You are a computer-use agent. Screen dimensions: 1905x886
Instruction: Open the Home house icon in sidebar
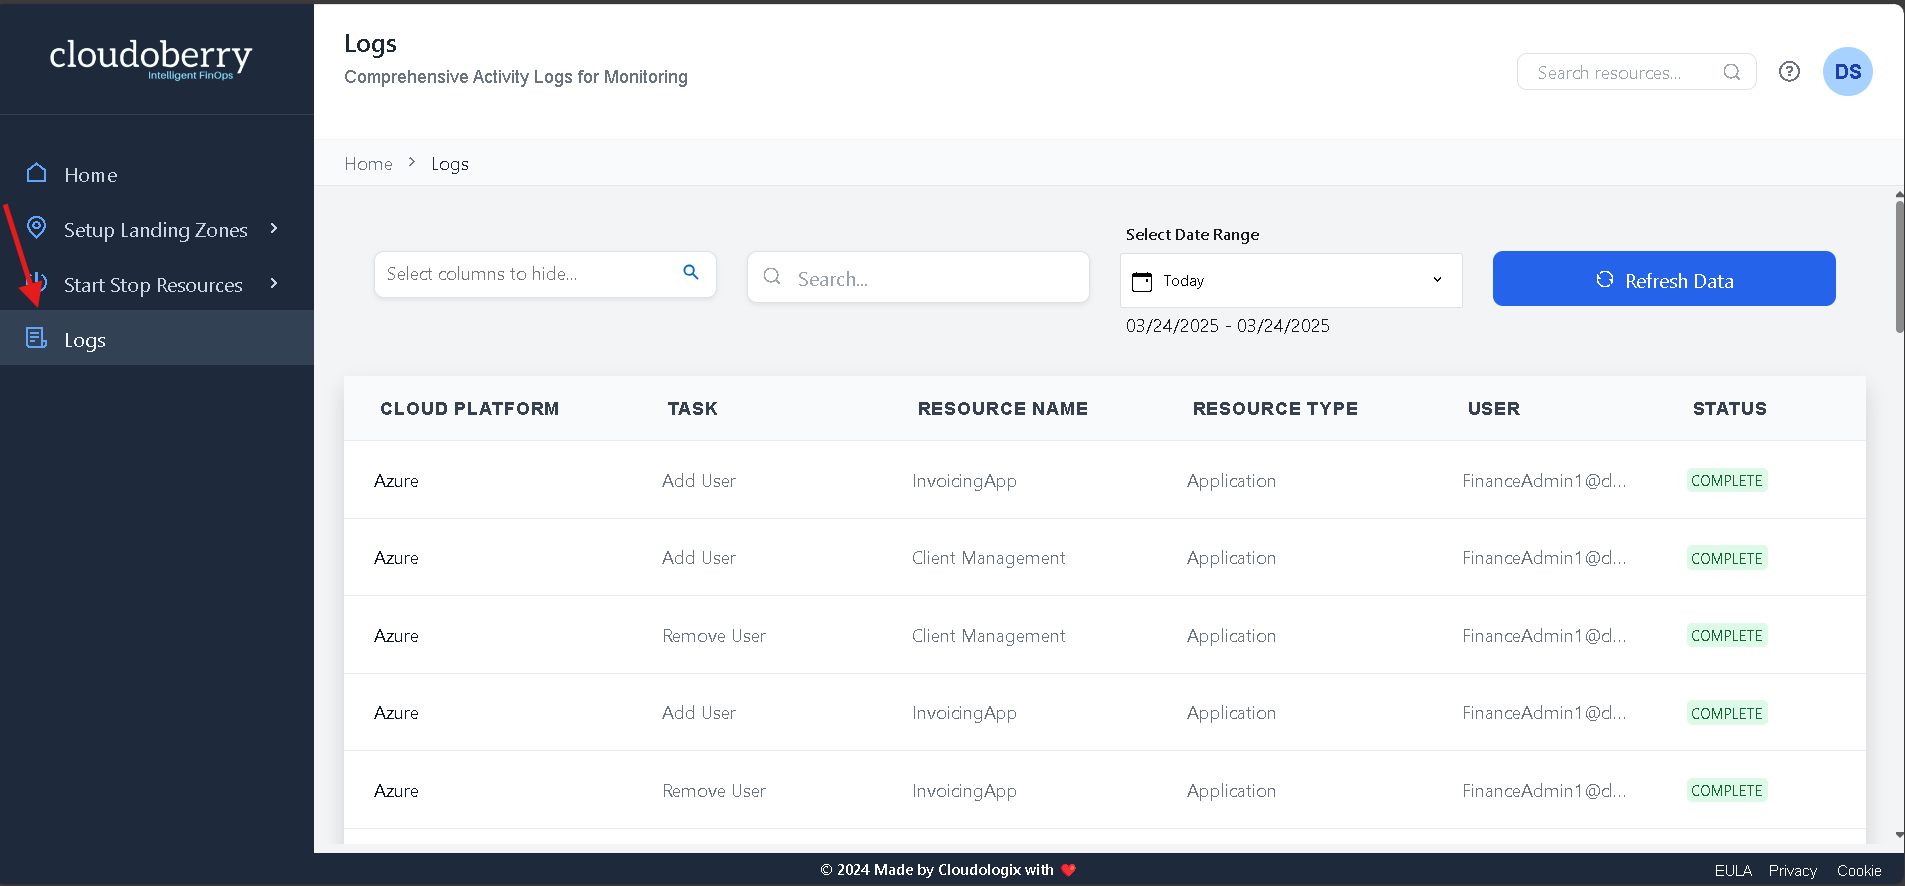point(37,173)
